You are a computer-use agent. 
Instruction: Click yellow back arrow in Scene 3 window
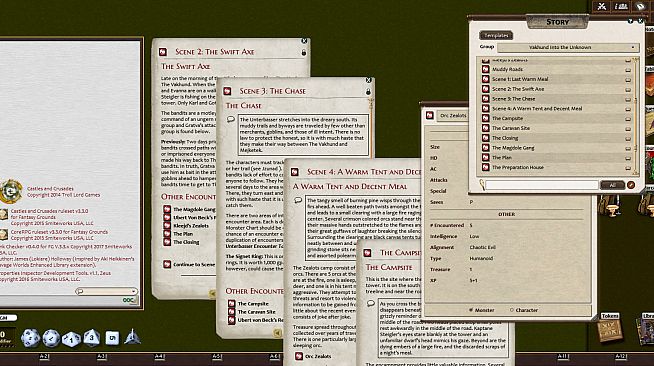tap(277, 332)
